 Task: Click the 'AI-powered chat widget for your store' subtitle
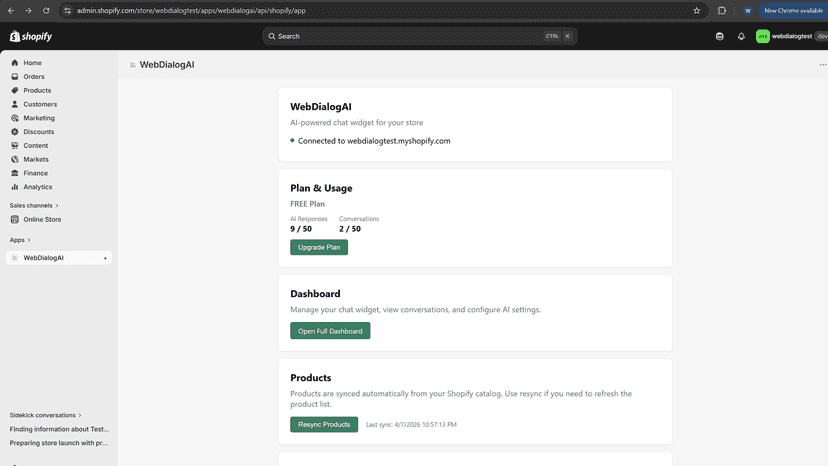pos(356,123)
